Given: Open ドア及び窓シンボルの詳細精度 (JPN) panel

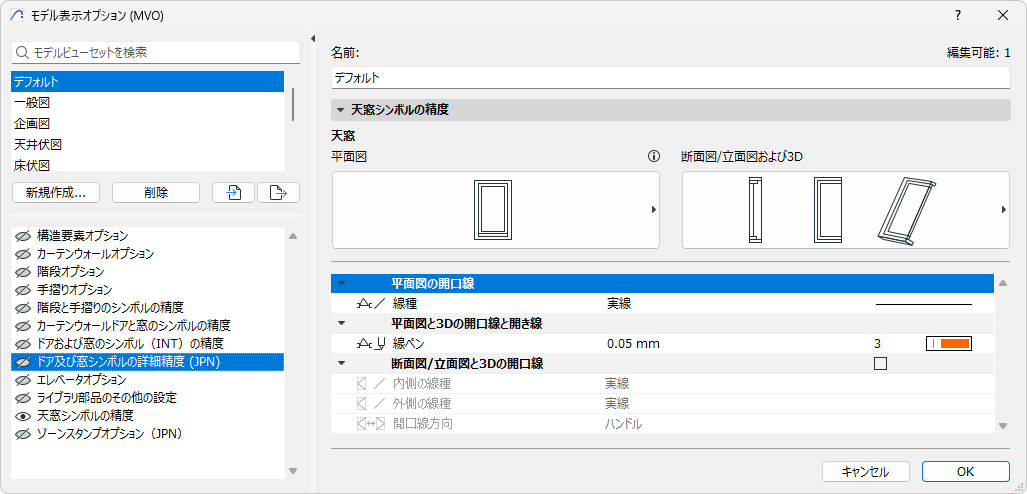Looking at the screenshot, I should point(147,362).
